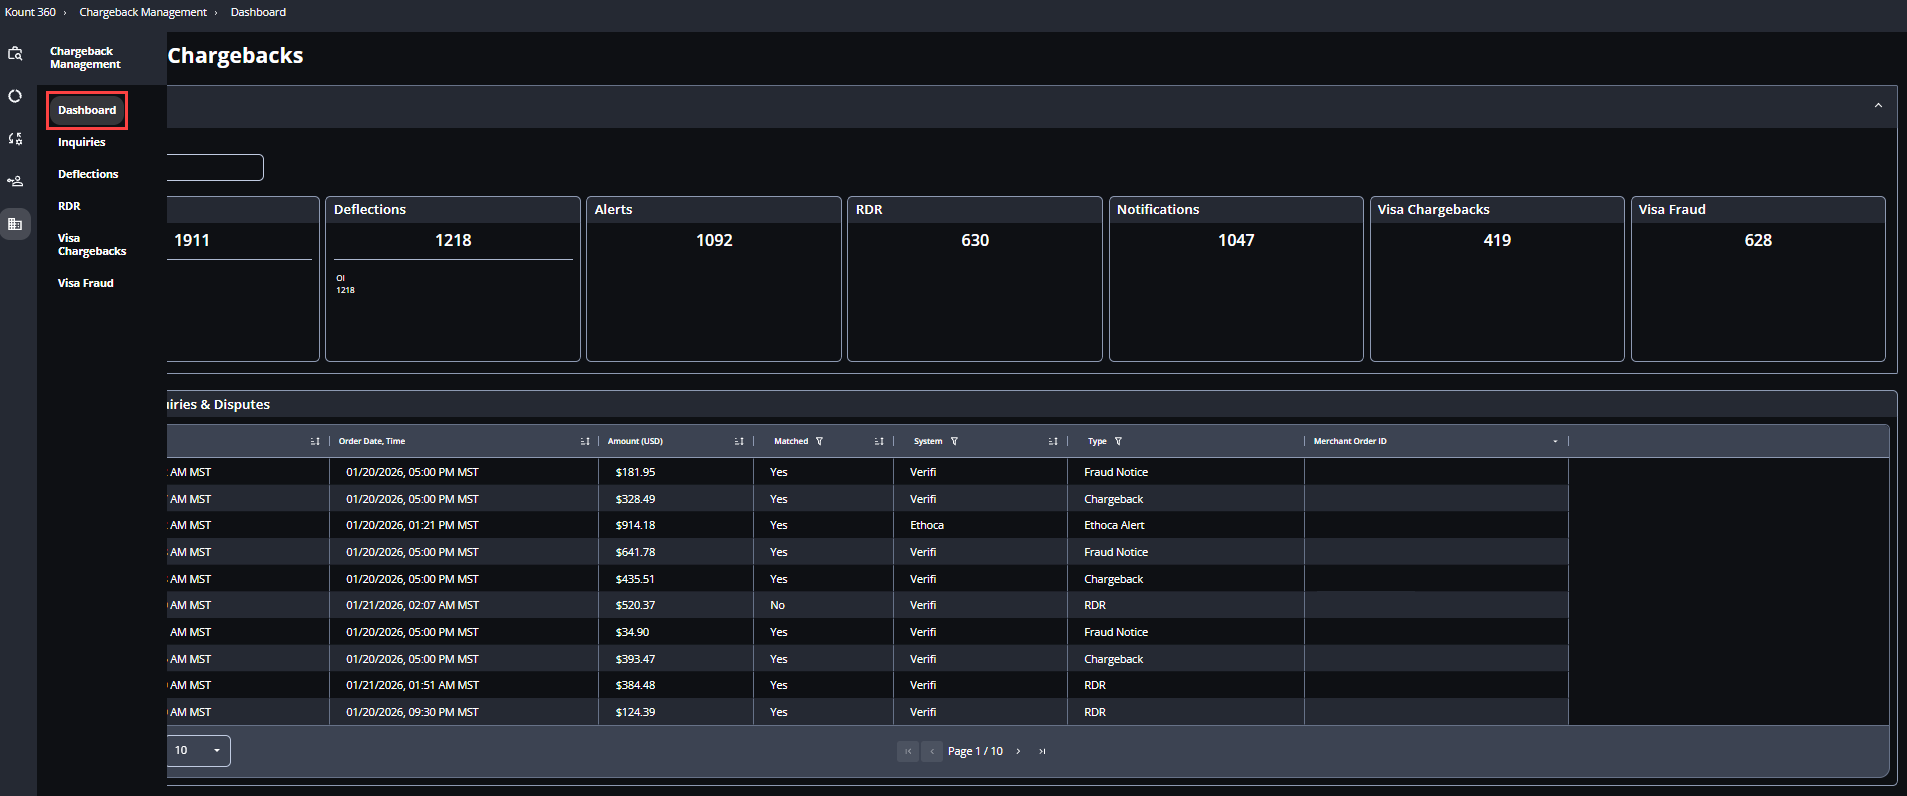
Task: Click the Visa Fraud card count 628
Action: pos(1758,240)
